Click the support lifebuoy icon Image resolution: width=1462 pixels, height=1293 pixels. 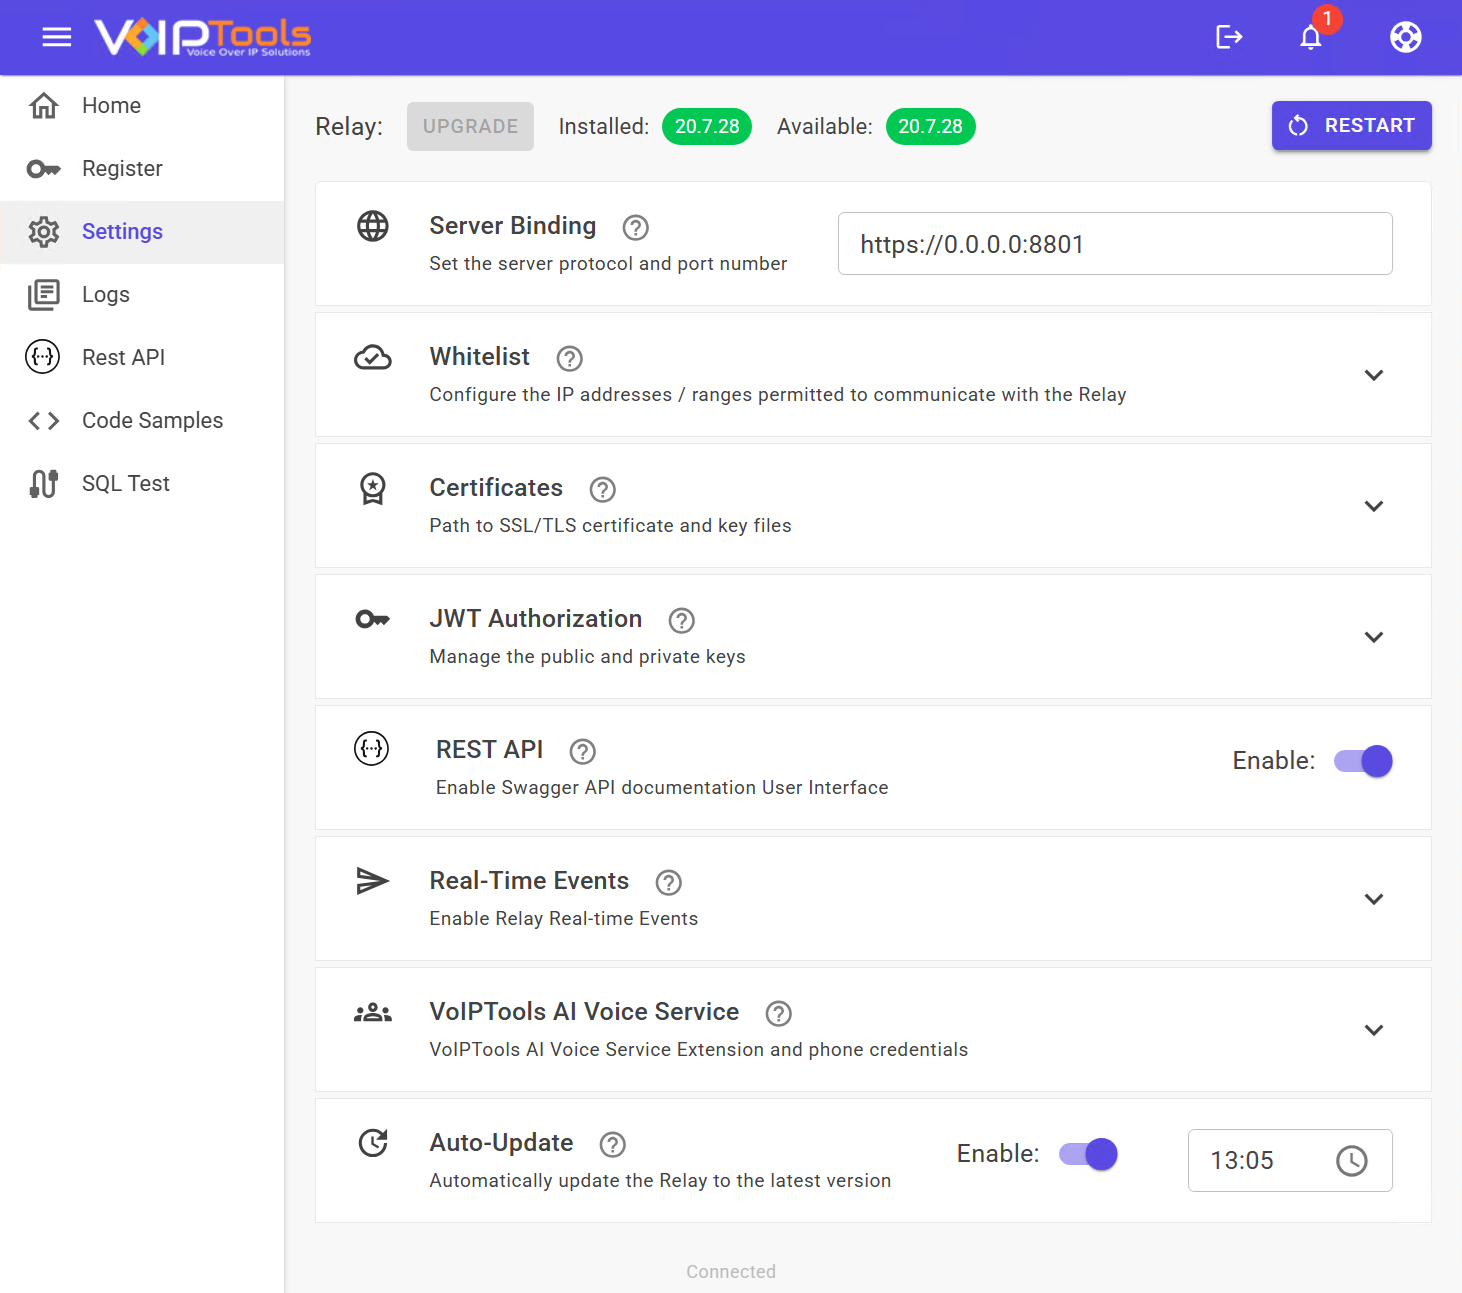1405,37
